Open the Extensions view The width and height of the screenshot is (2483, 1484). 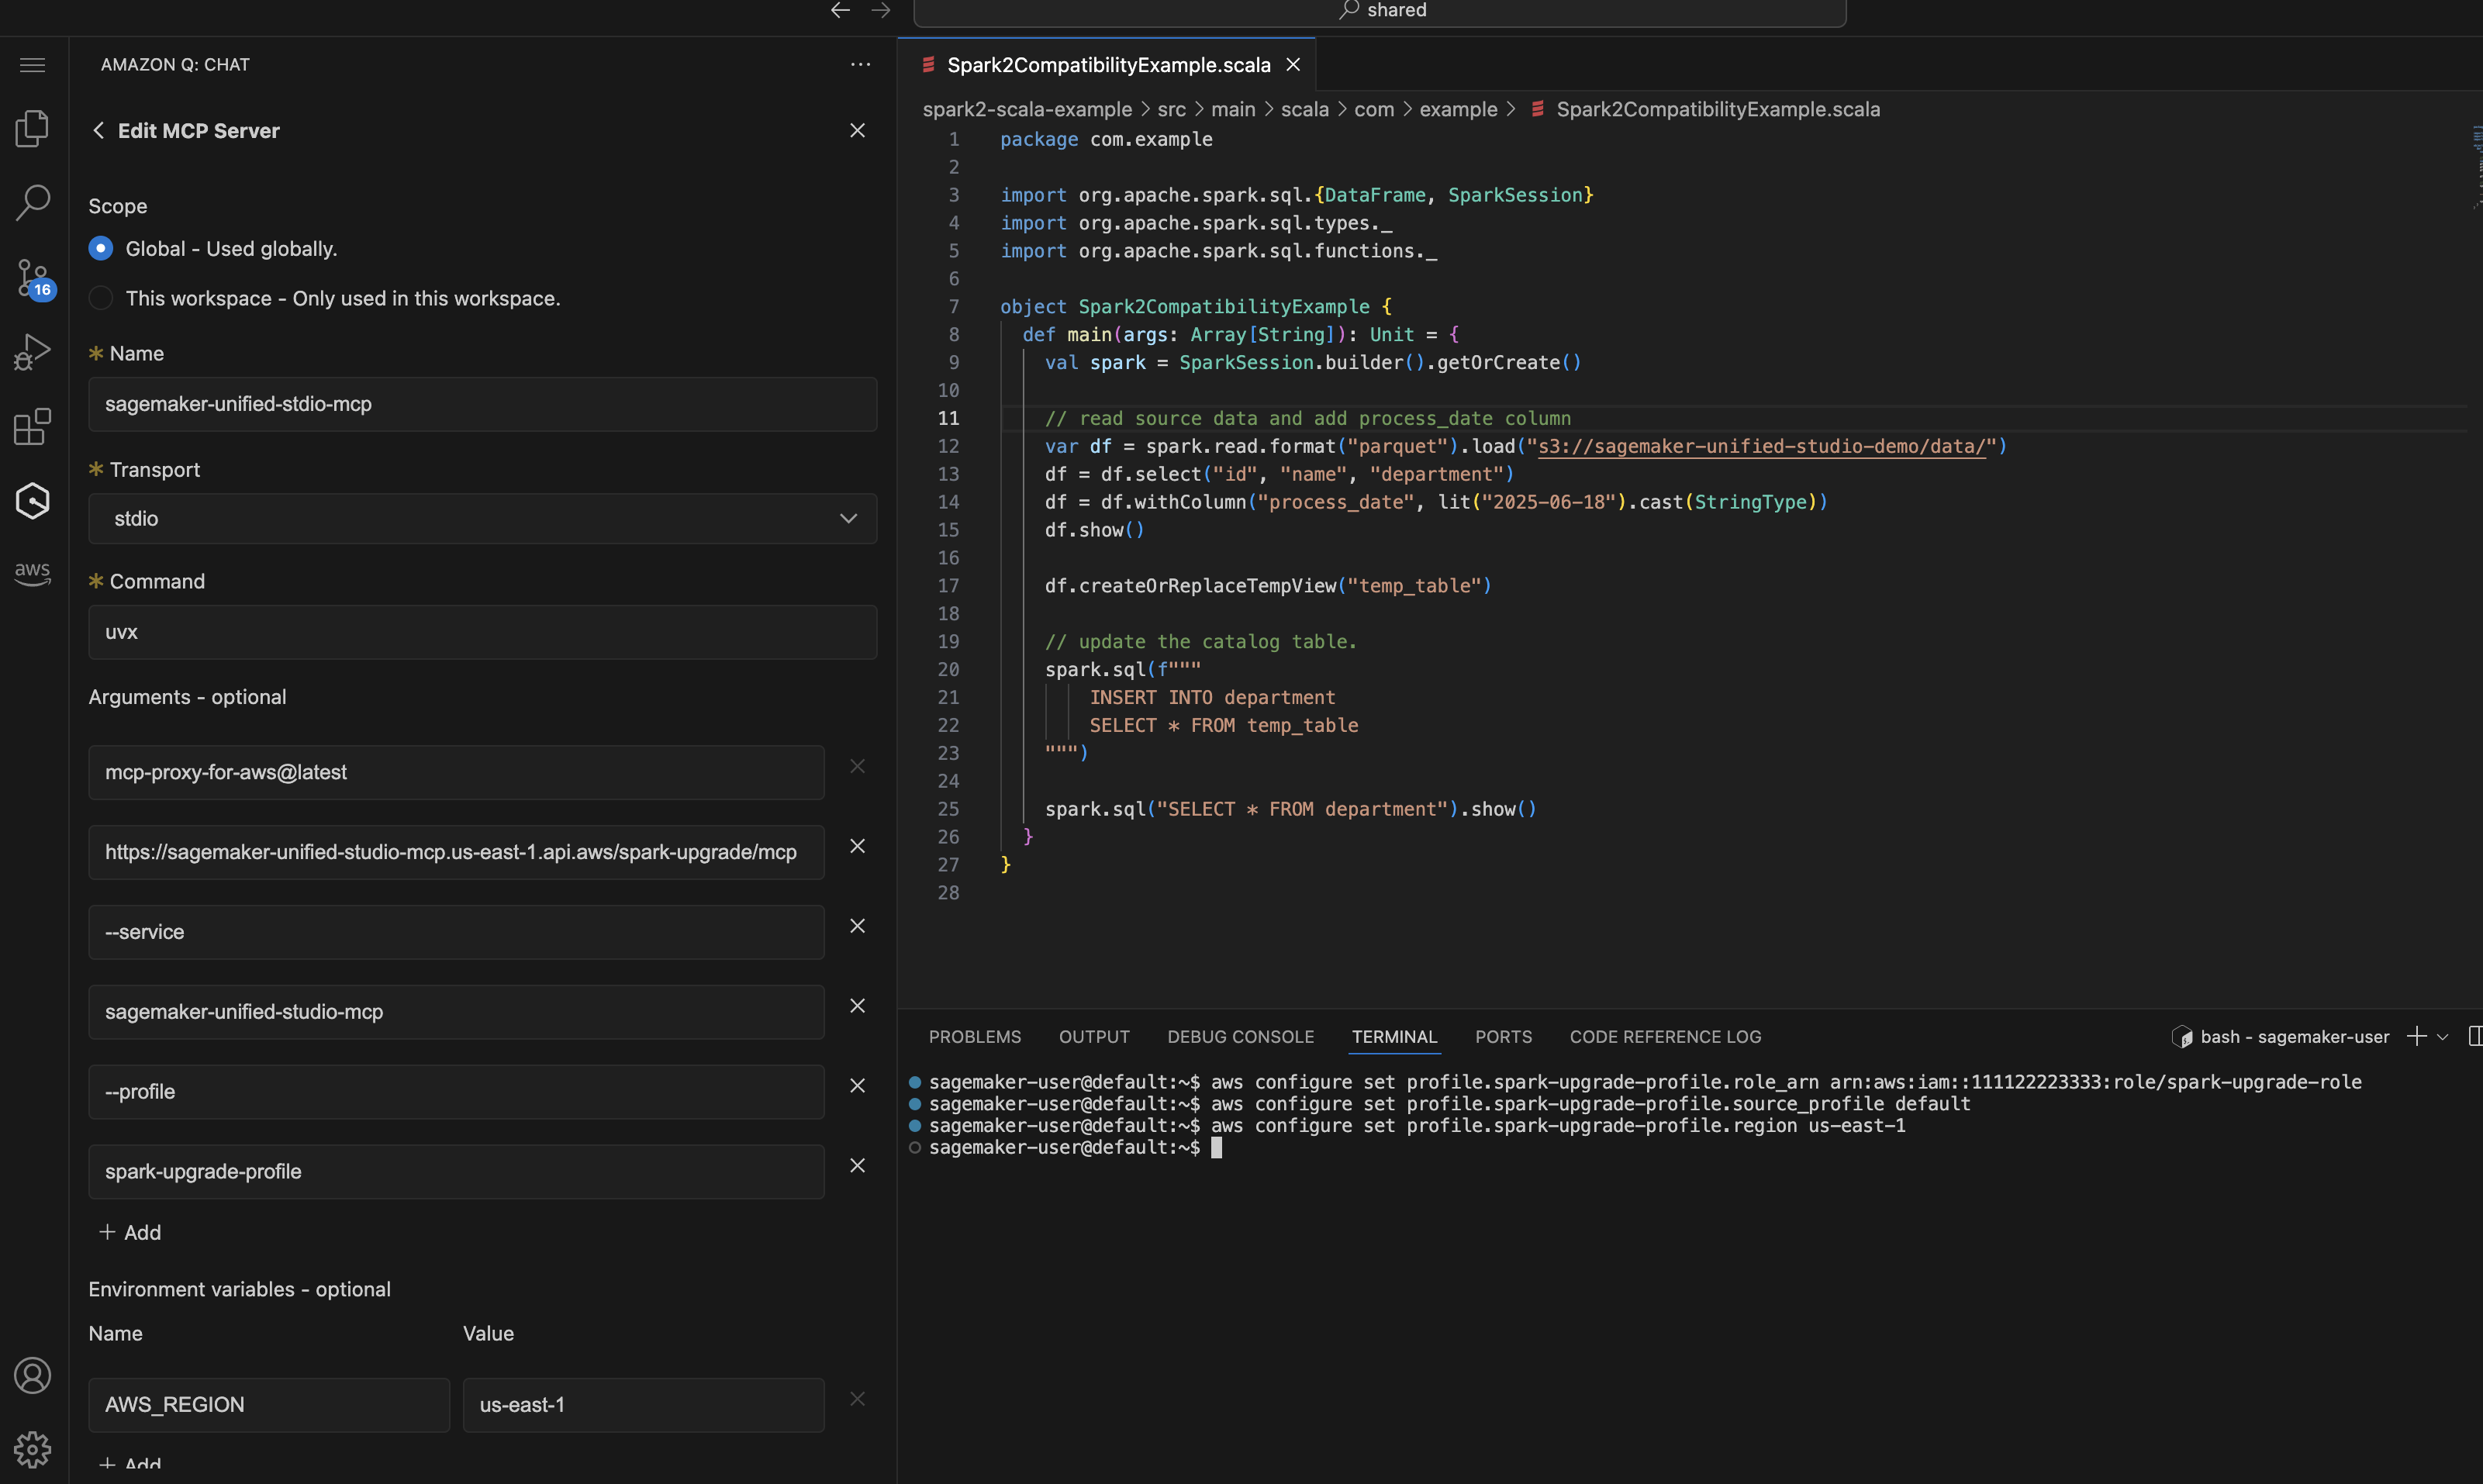(x=32, y=426)
